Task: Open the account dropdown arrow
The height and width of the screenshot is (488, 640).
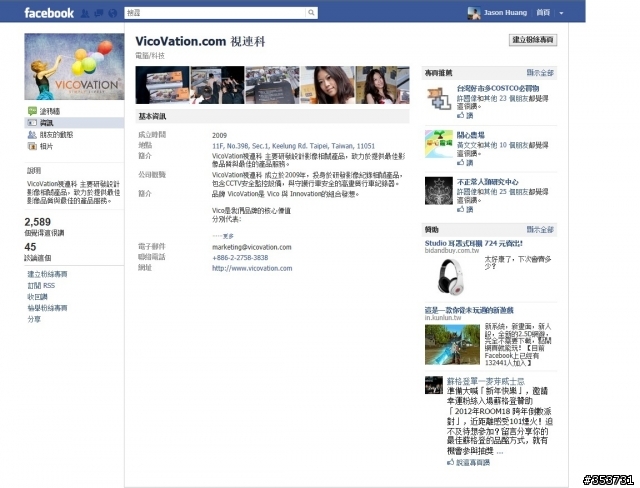Action: pyautogui.click(x=561, y=13)
